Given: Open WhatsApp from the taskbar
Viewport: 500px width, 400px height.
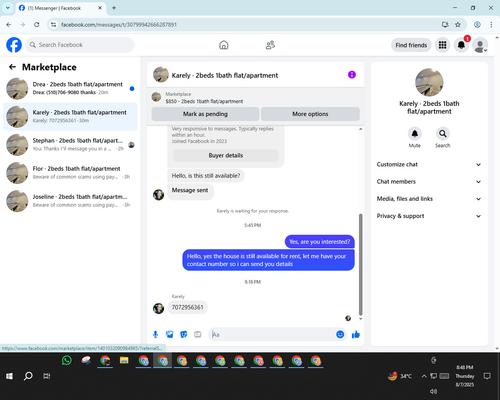Looking at the screenshot, I should (x=67, y=360).
